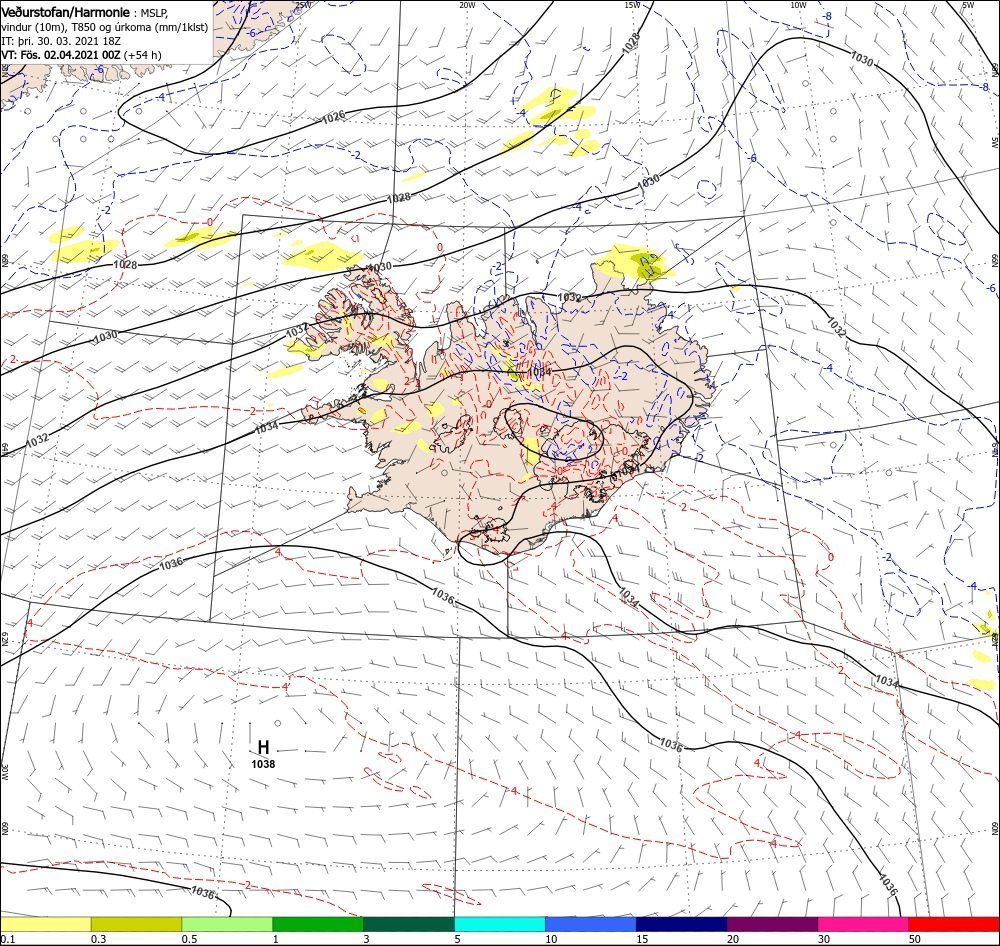1000x946 pixels.
Task: Click the 10W longitude label
Action: pos(798,5)
